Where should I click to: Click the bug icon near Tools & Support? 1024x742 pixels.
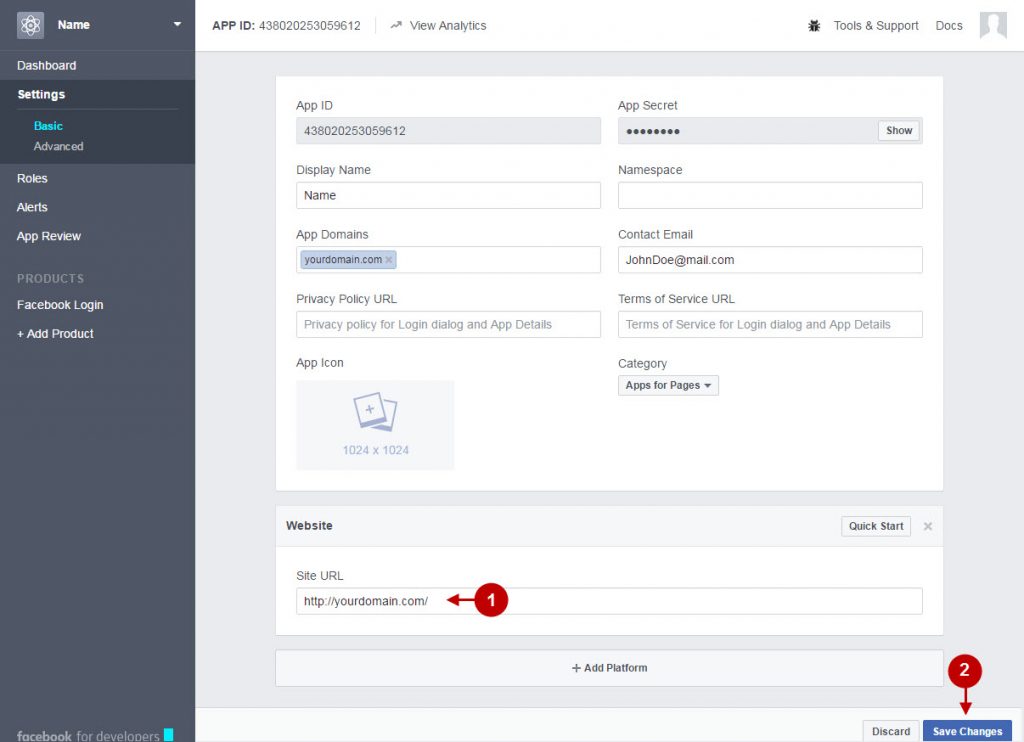click(814, 25)
